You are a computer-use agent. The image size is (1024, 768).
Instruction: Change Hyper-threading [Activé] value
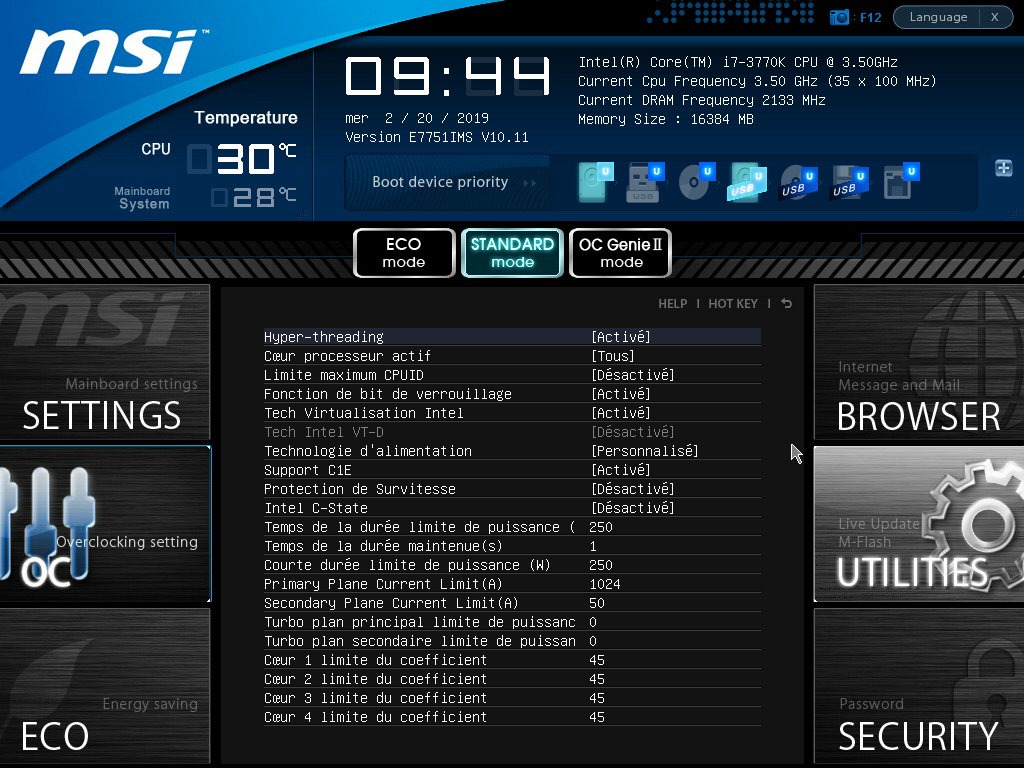coord(620,337)
